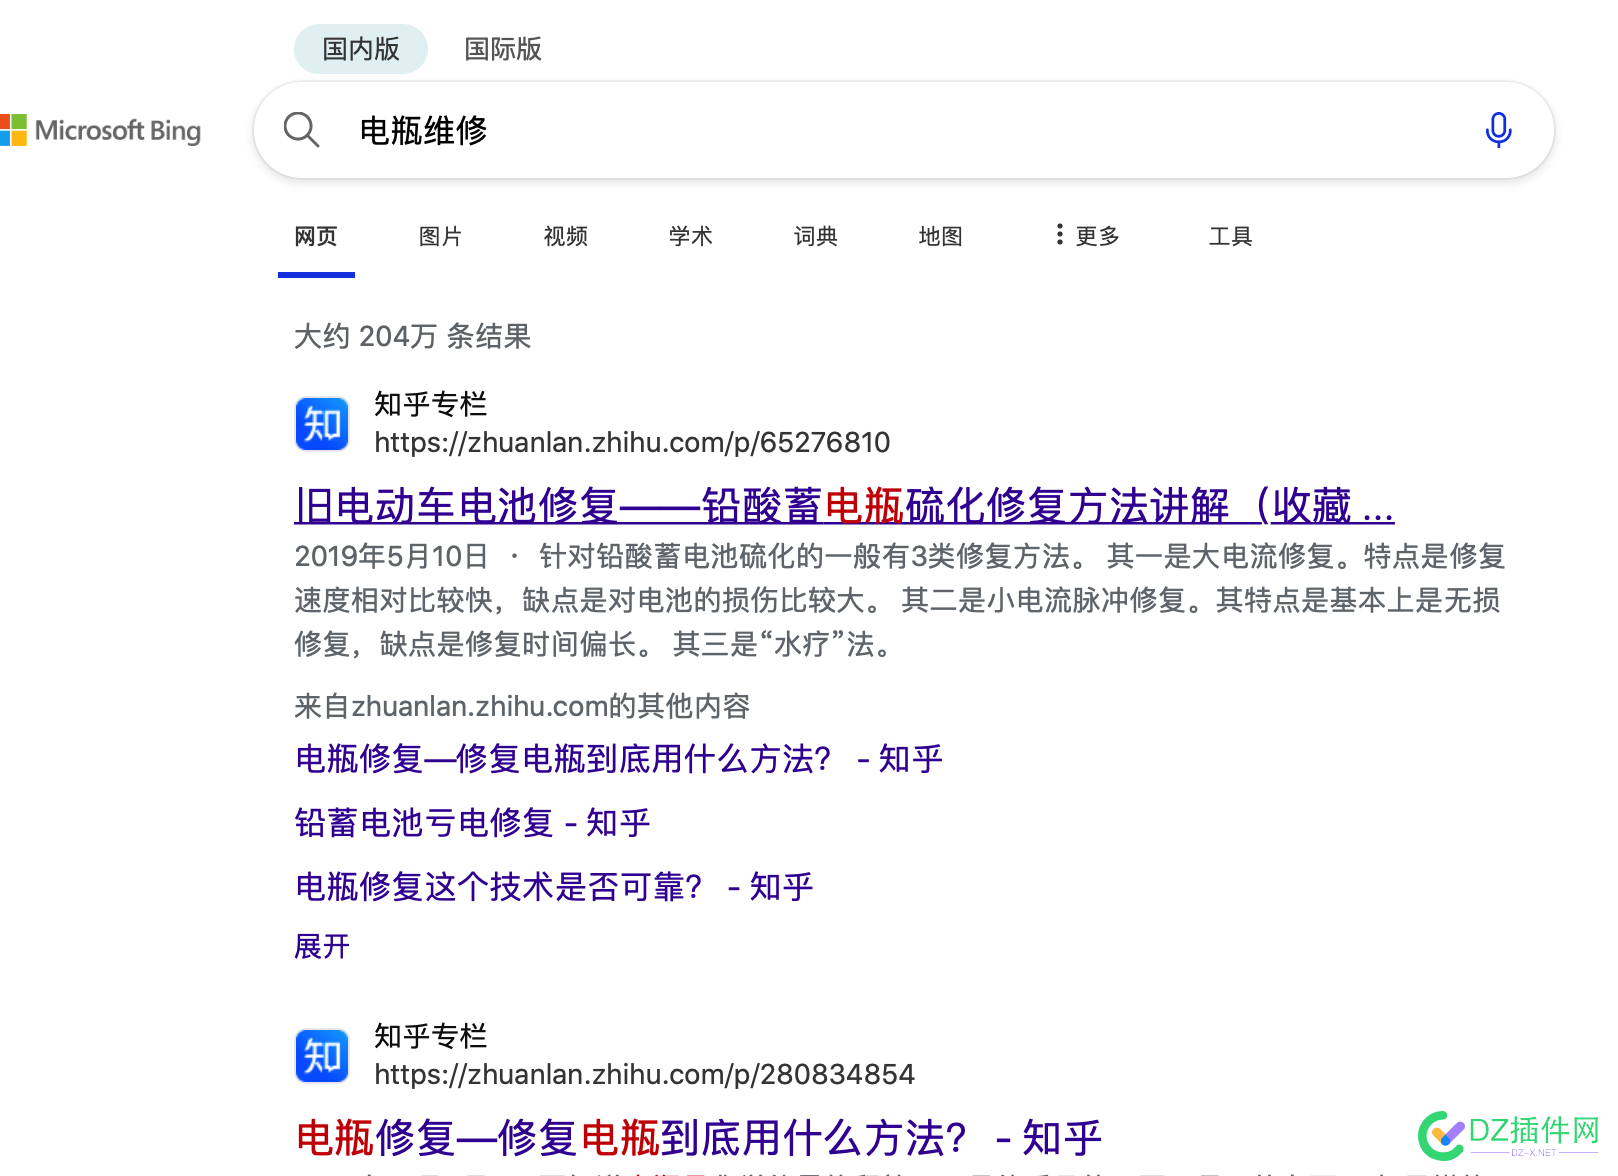Image resolution: width=1618 pixels, height=1176 pixels.
Task: Open the 工具 search tools
Action: pos(1230,236)
